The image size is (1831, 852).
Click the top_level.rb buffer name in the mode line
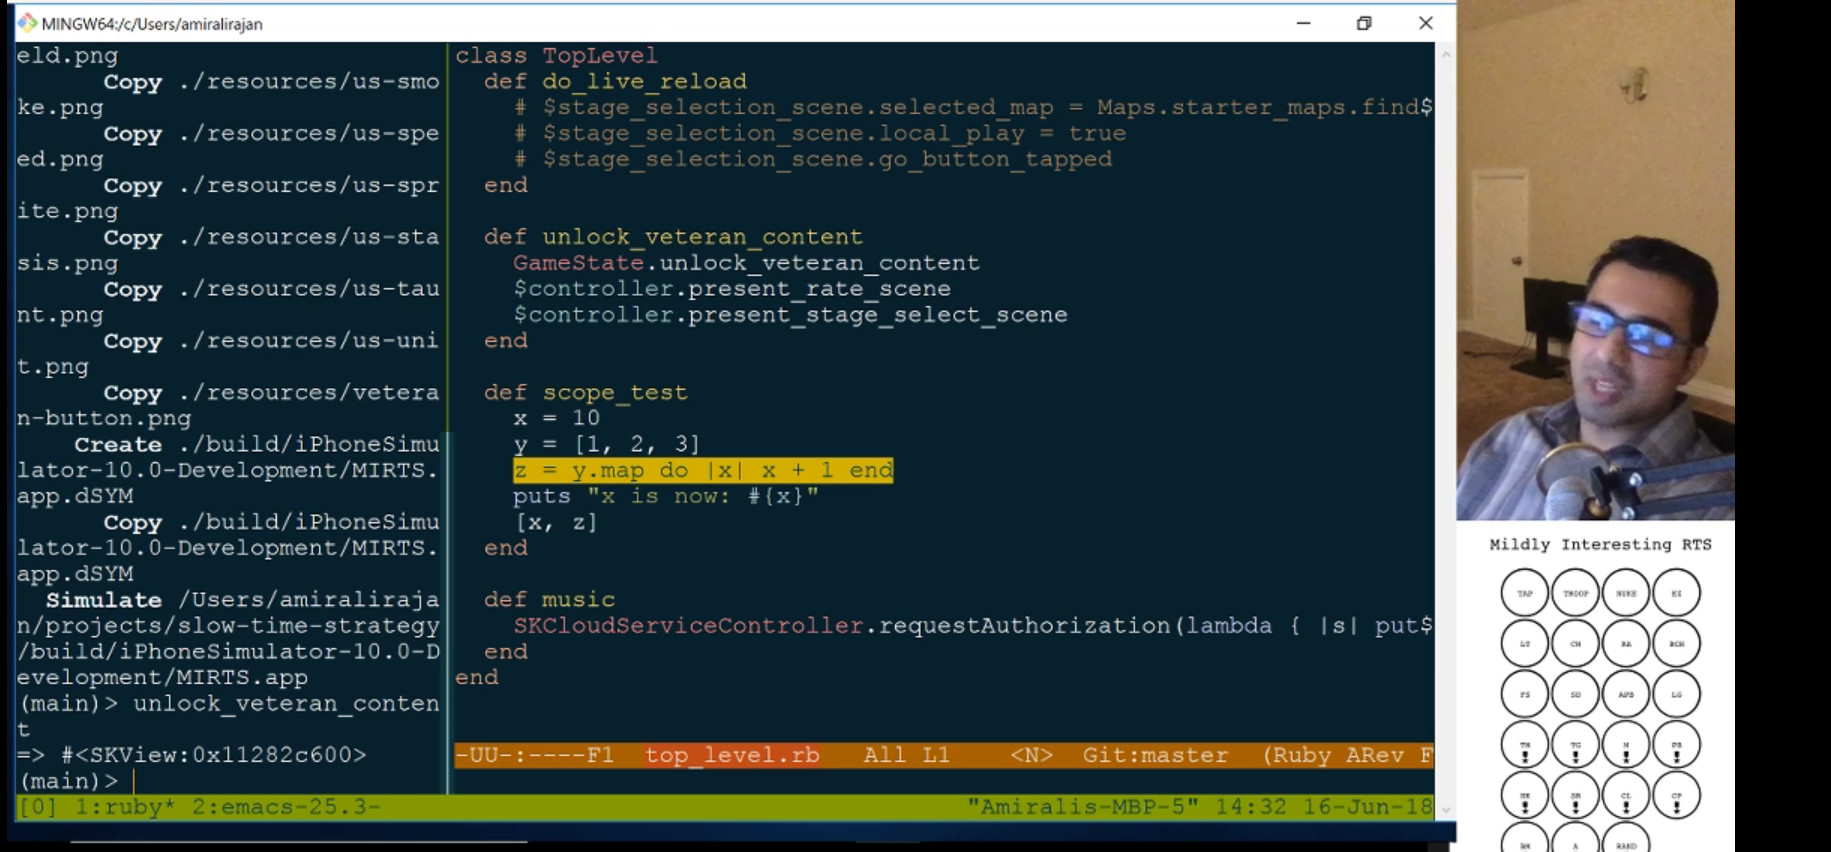(x=732, y=755)
